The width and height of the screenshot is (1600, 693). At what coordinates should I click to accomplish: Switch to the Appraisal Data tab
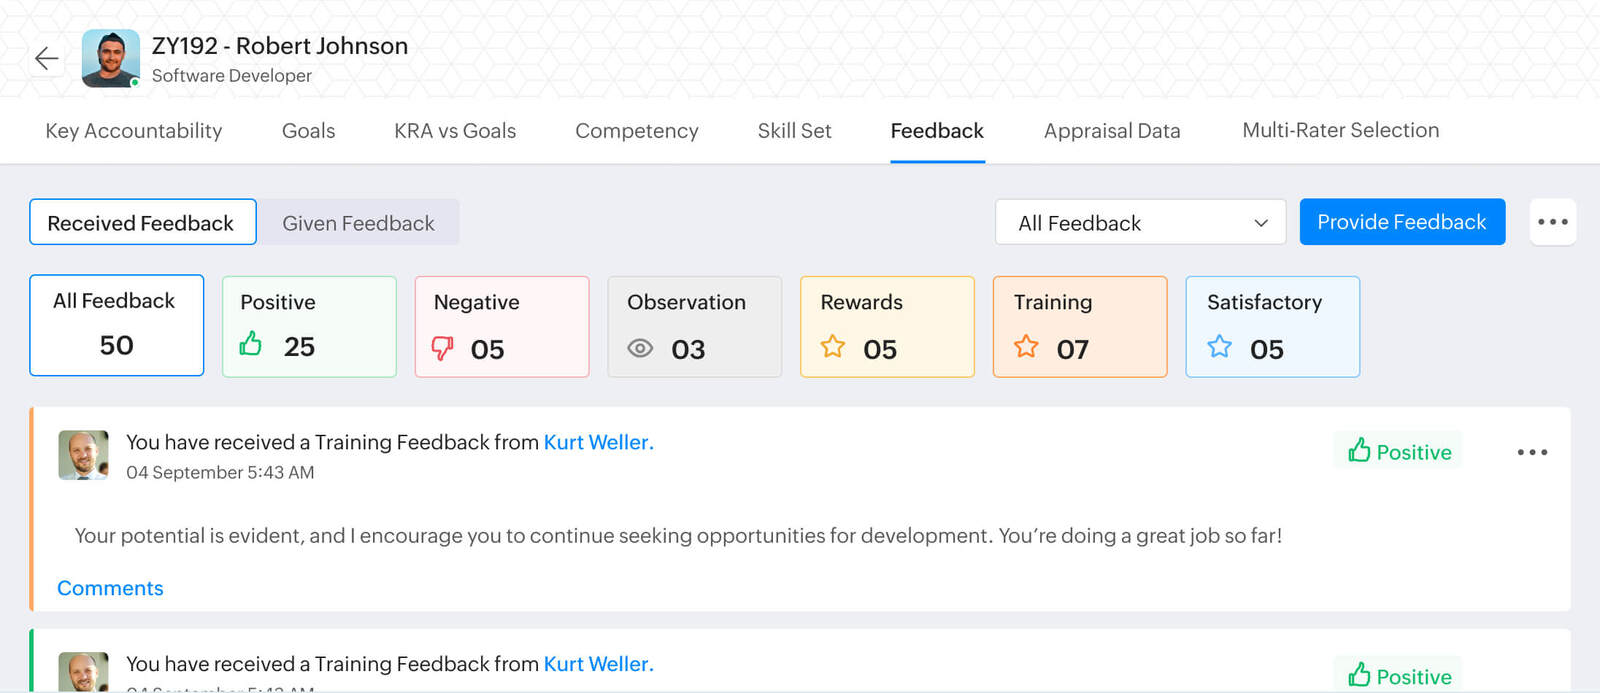point(1112,131)
